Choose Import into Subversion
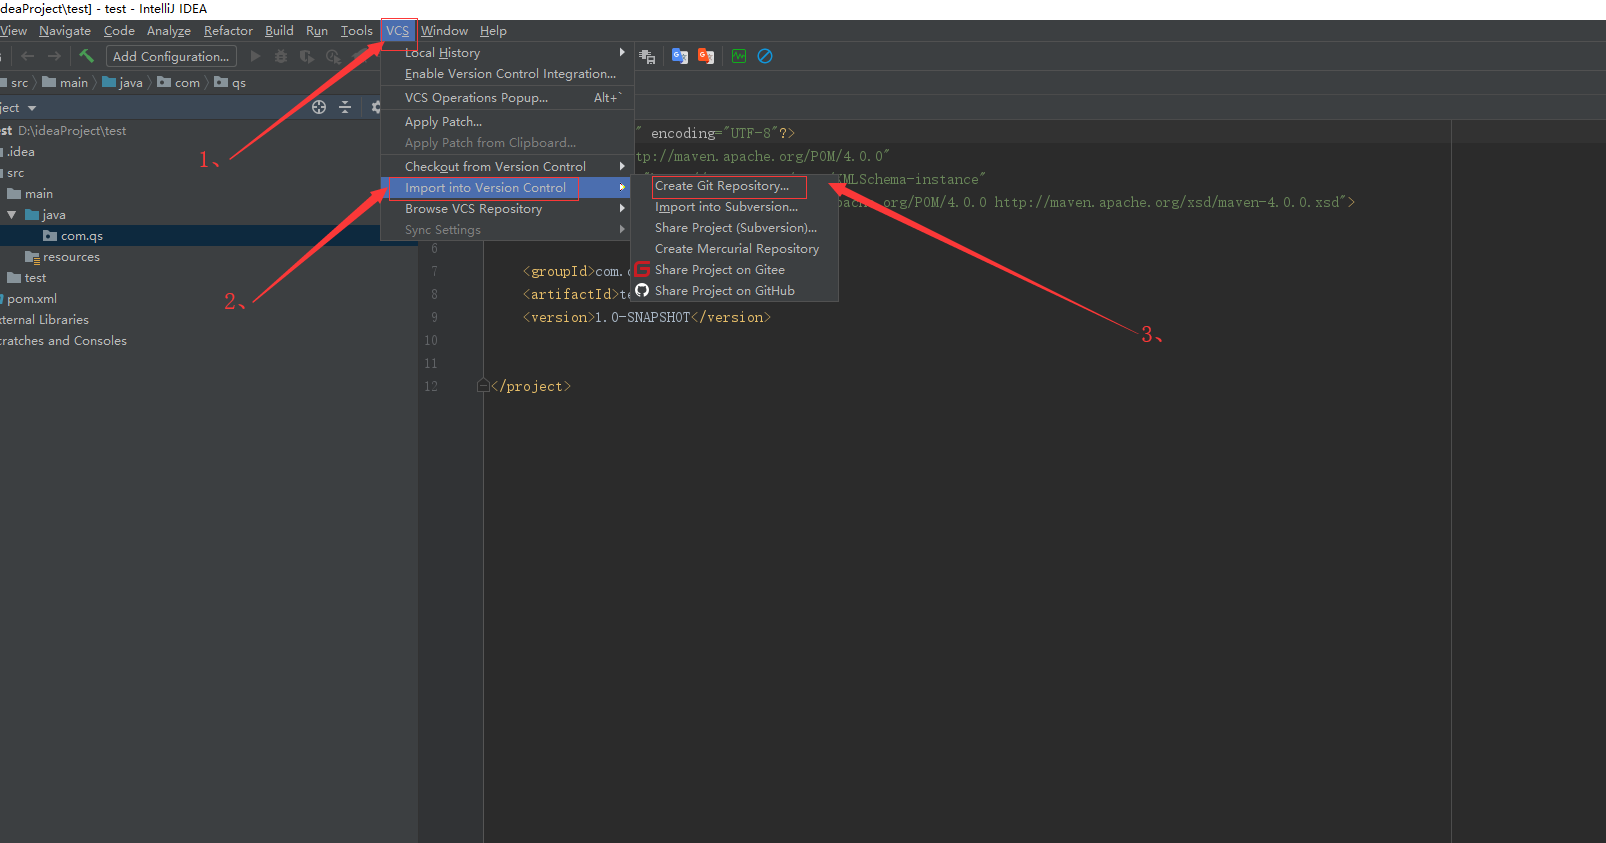 click(x=734, y=206)
